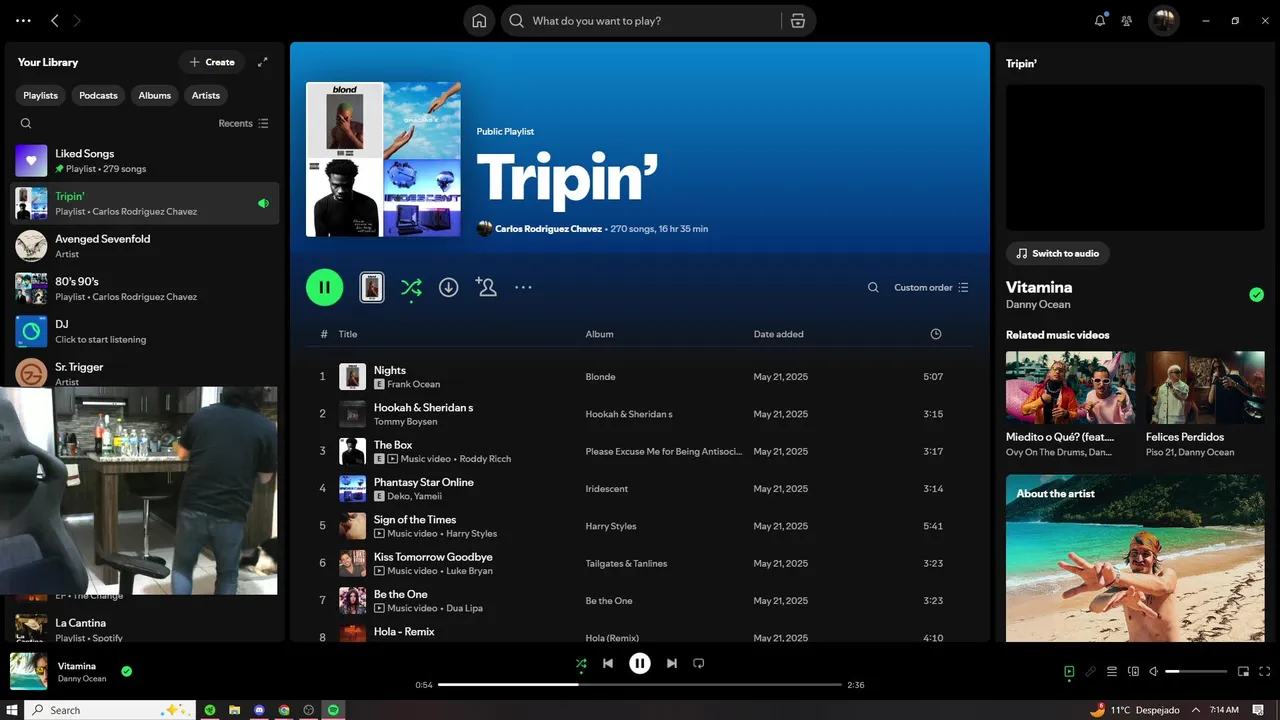Viewport: 1280px width, 720px height.
Task: Invite collaborators to the Tripin' playlist
Action: pos(486,287)
